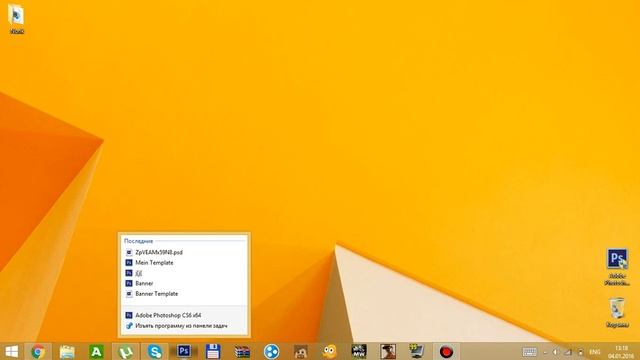Open the network status tray icon
This screenshot has height=360, width=640.
(x=568, y=352)
